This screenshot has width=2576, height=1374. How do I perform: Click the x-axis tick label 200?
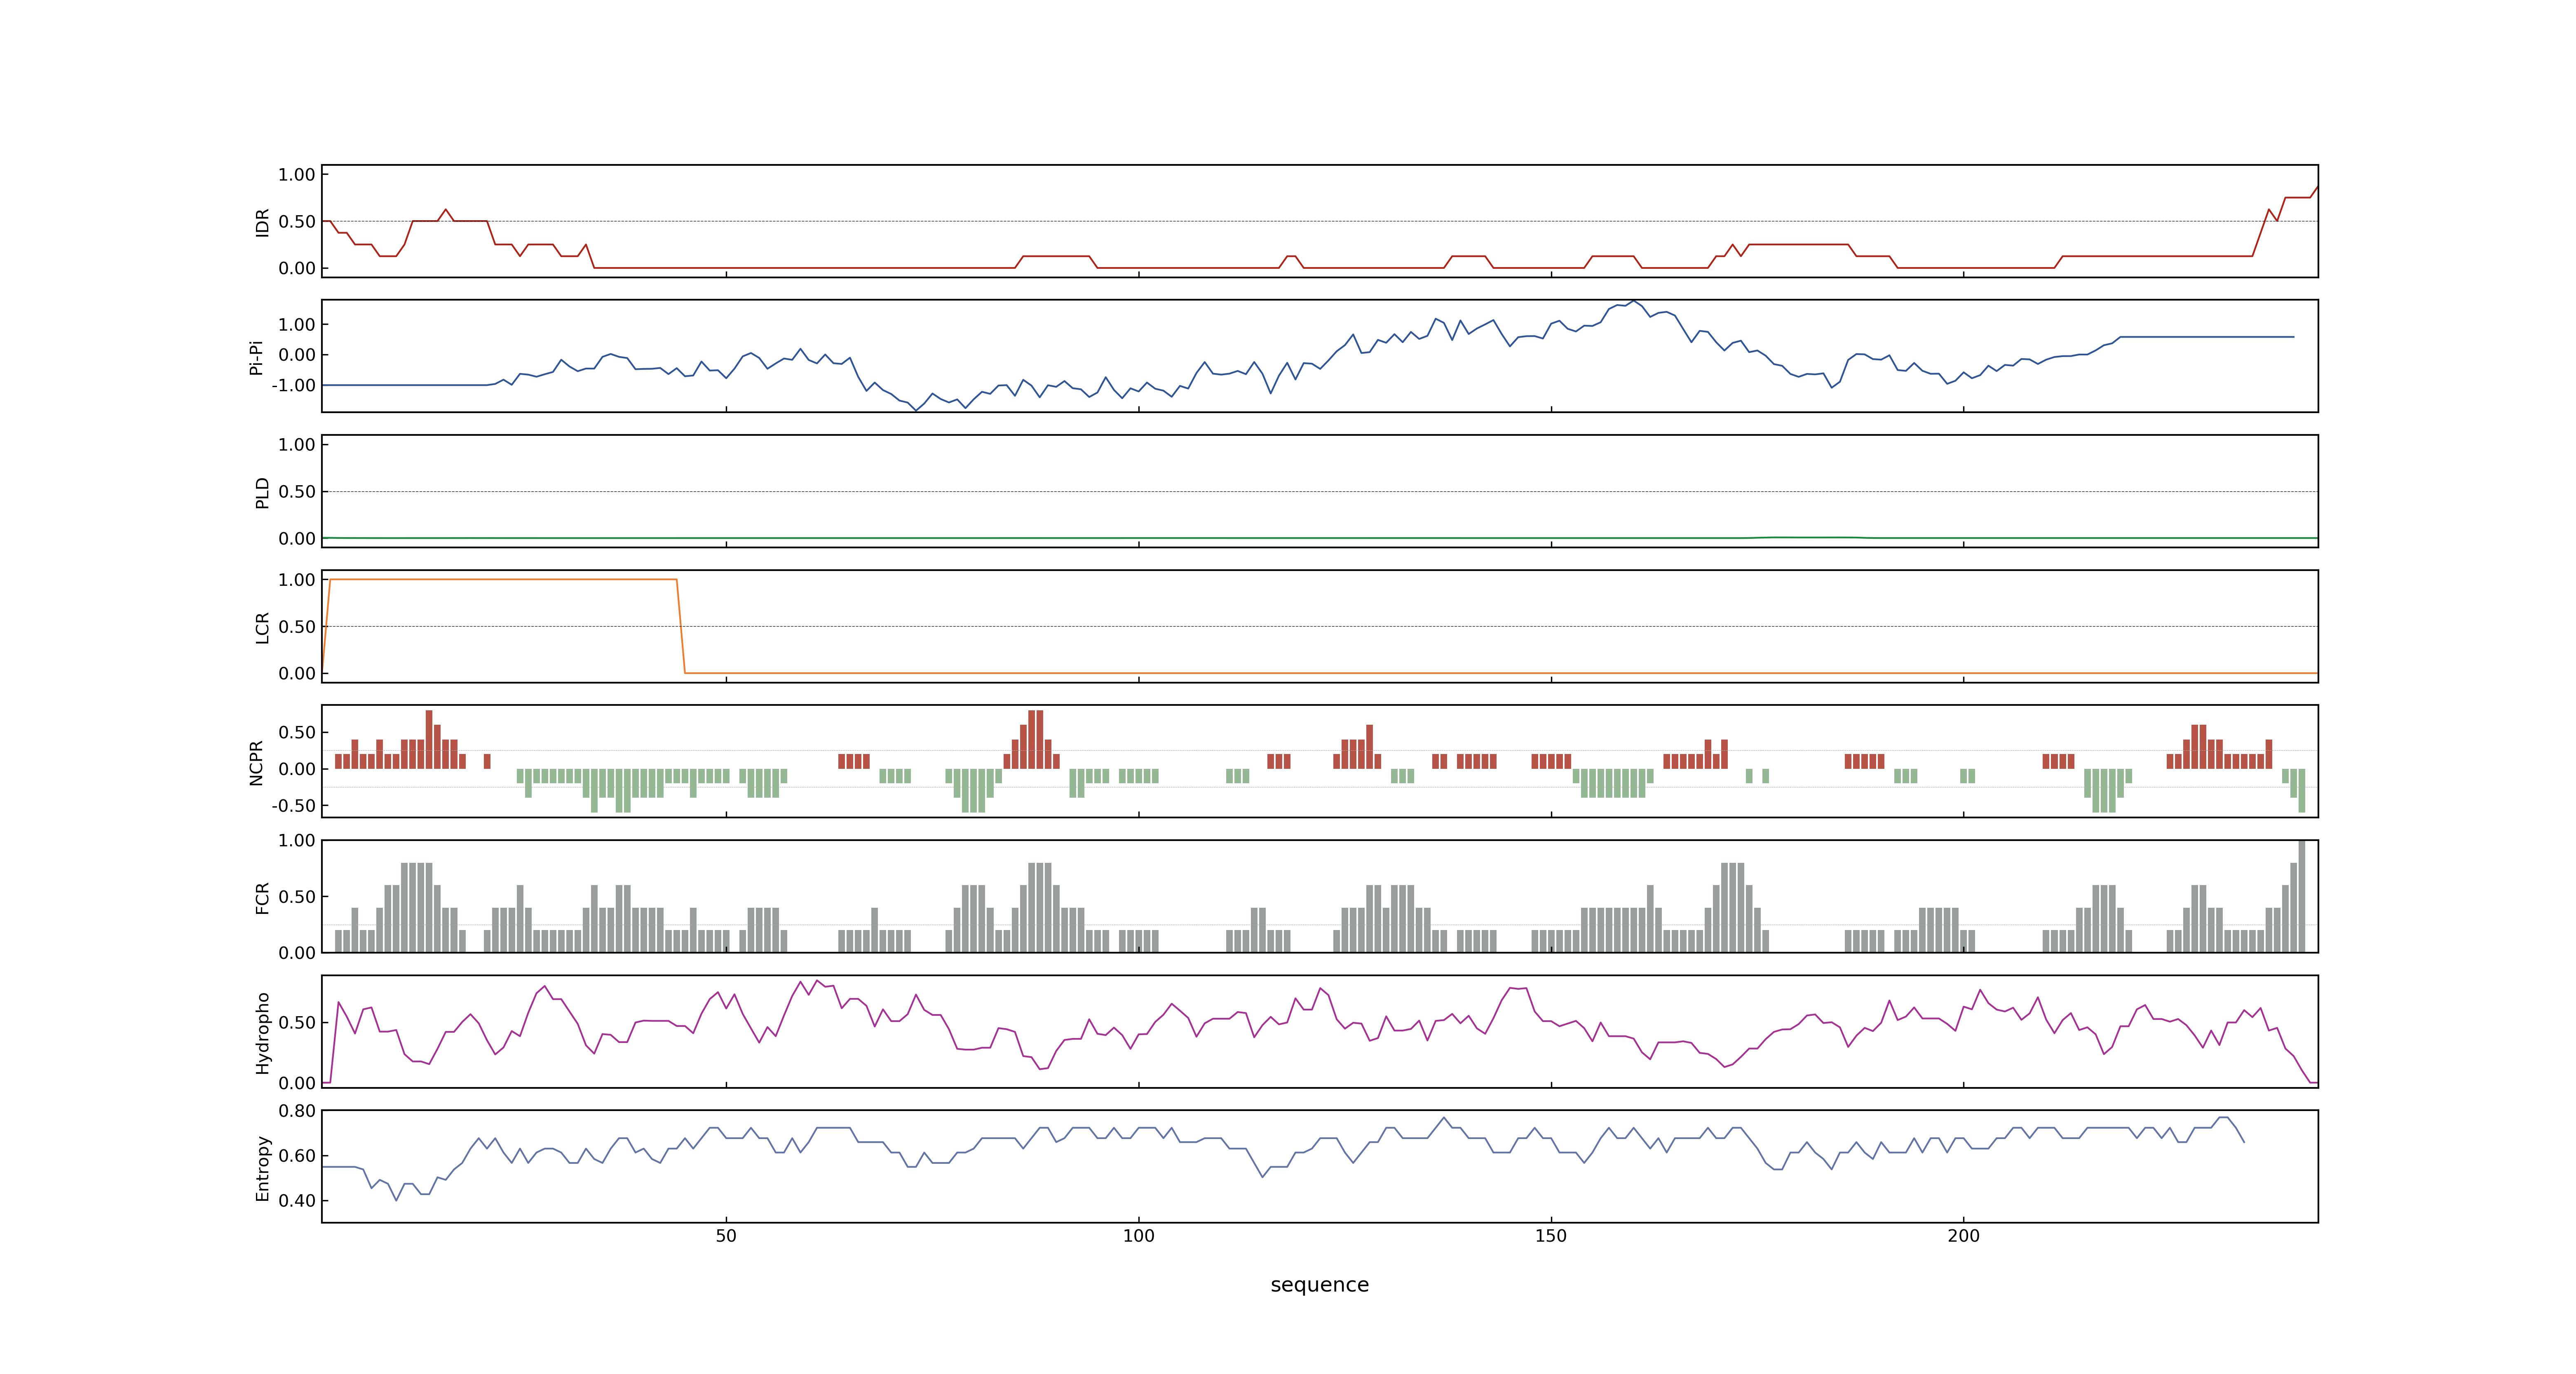[x=1963, y=1236]
